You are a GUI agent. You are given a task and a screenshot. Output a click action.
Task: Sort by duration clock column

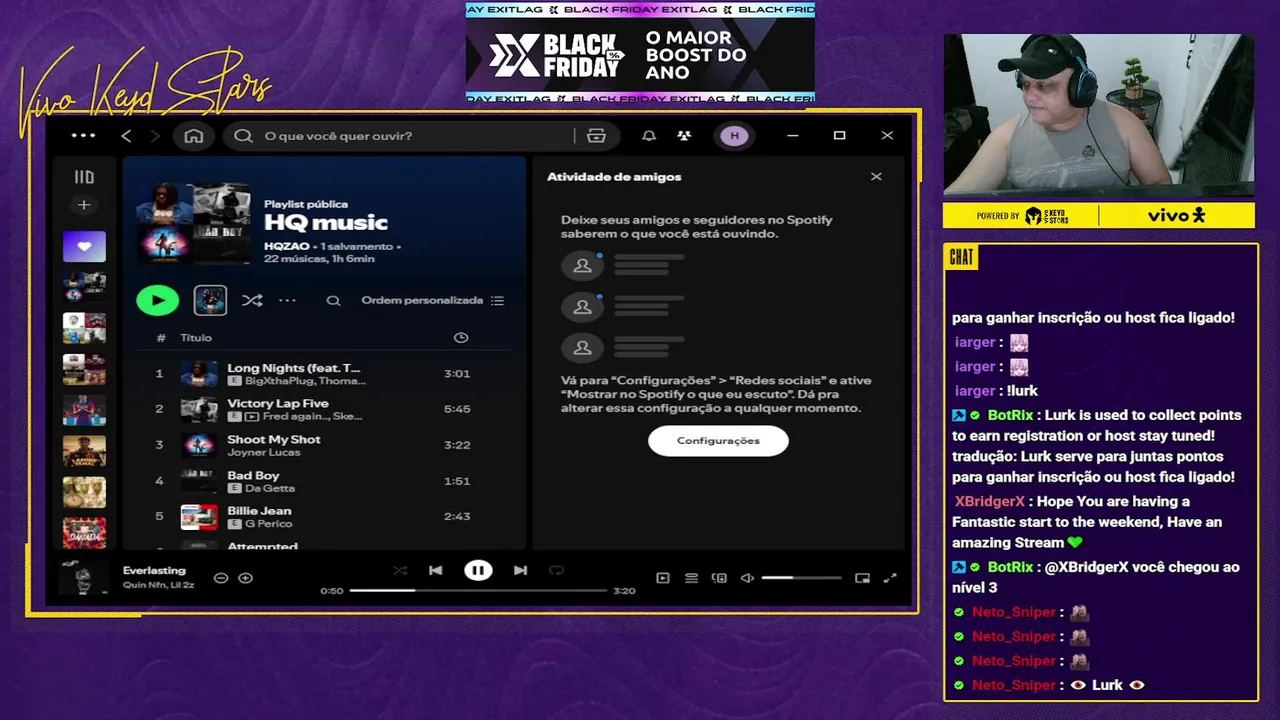(x=461, y=338)
